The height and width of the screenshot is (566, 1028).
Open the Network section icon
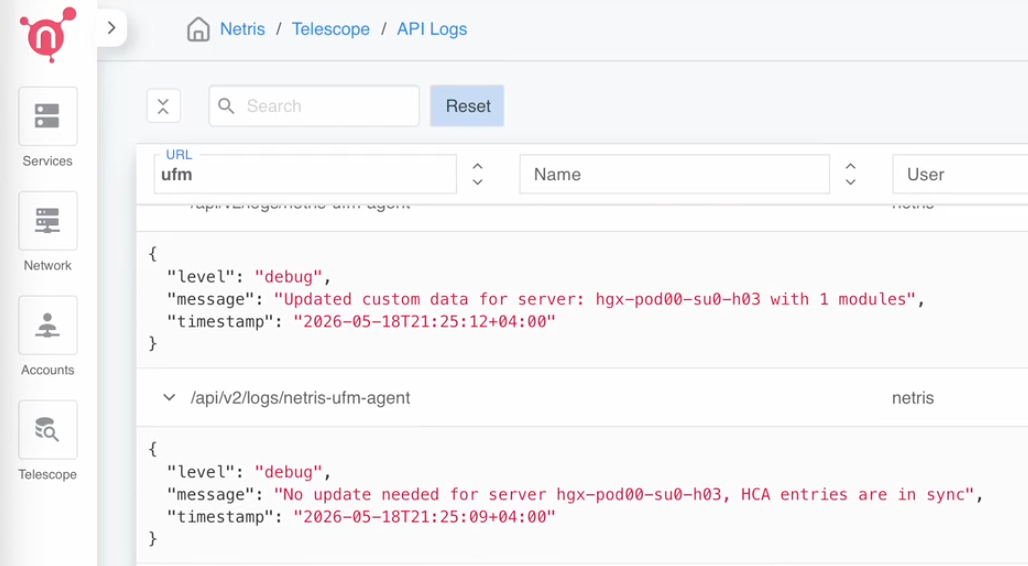point(48,221)
